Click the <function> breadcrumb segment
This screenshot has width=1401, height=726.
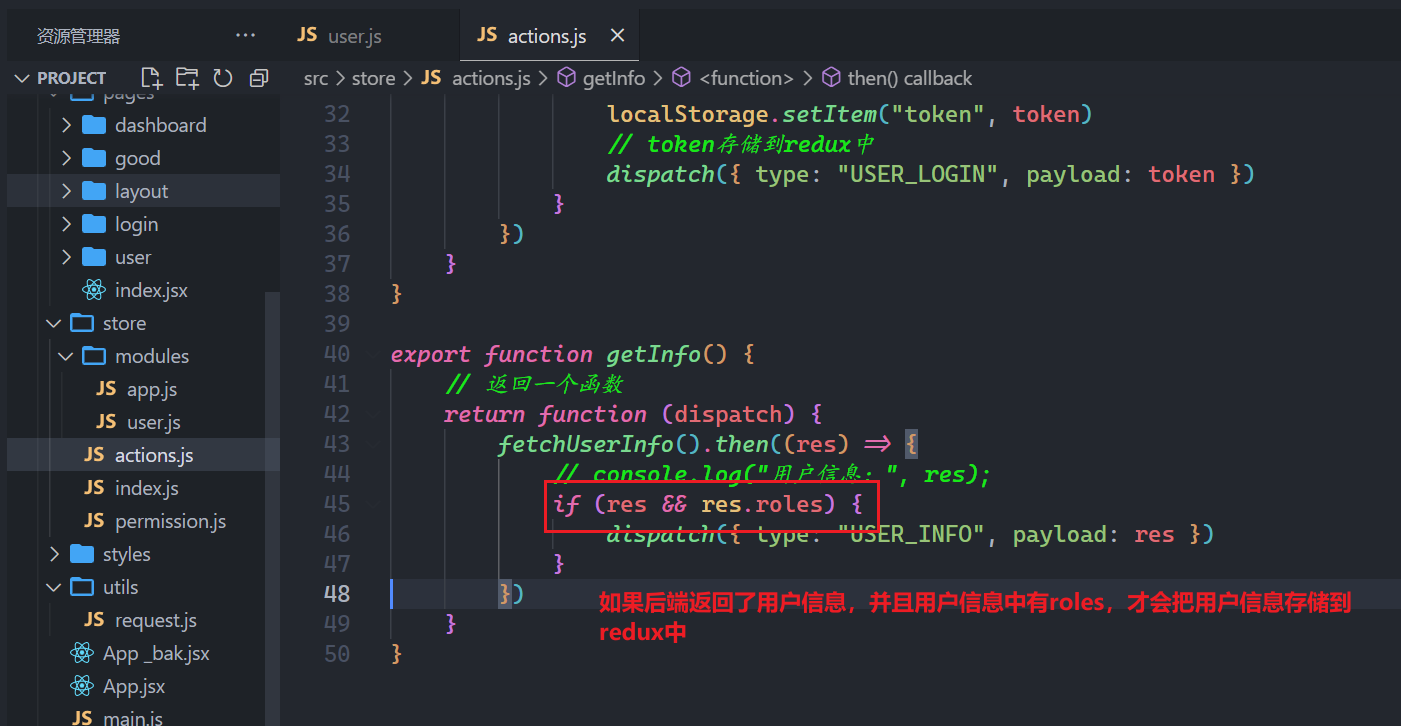pyautogui.click(x=746, y=78)
